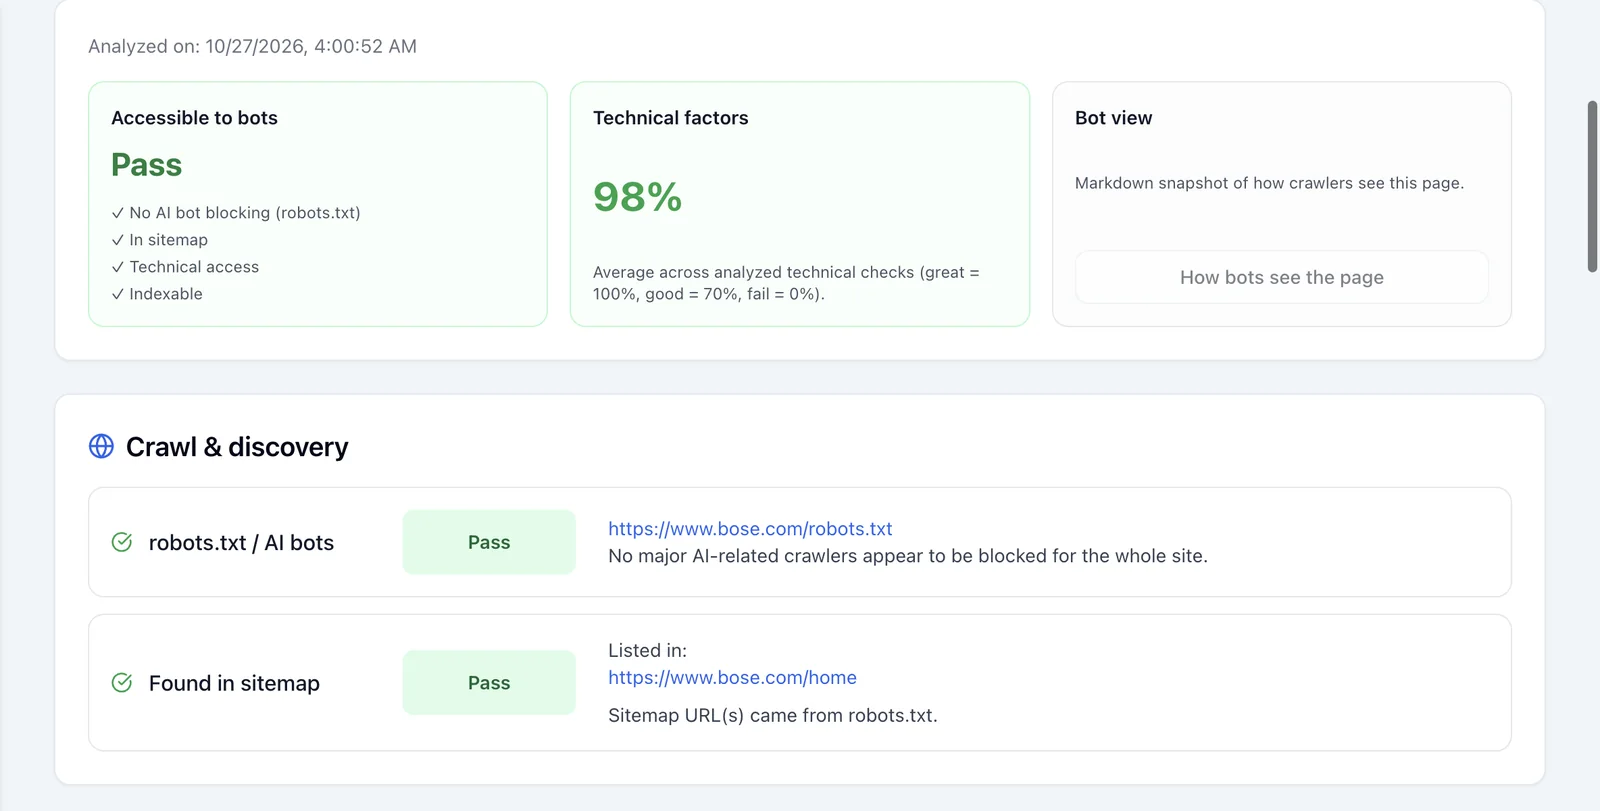This screenshot has height=811, width=1600.
Task: Click the No AI bot blocking (robots.txt) item
Action: coord(236,213)
